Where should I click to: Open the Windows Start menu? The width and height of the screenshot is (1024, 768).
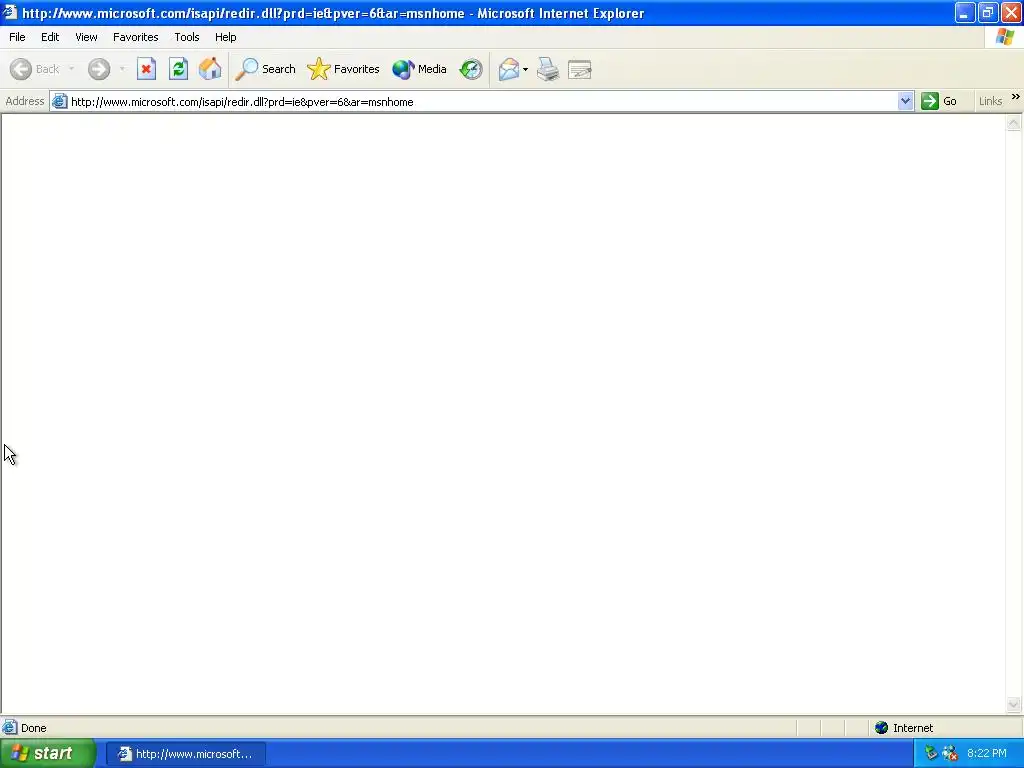pos(48,754)
